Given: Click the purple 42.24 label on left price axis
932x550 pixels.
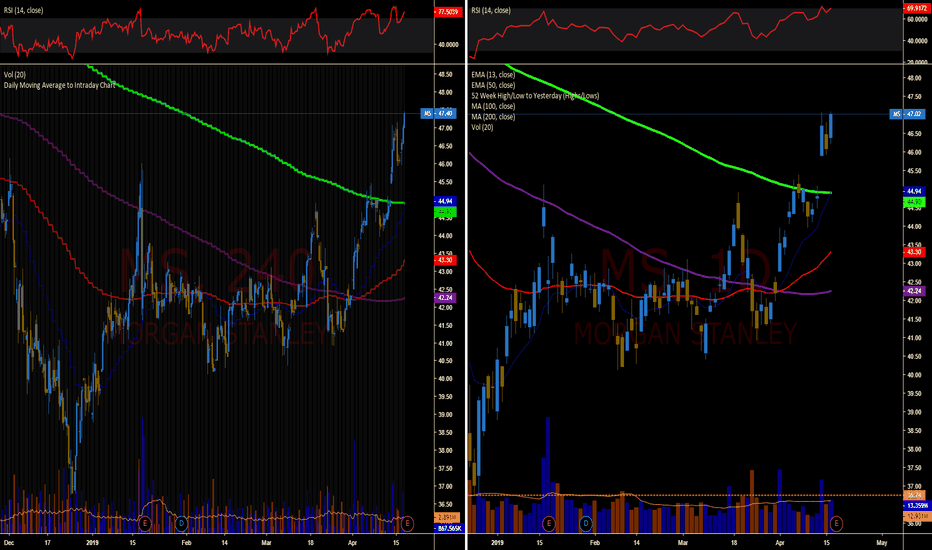Looking at the screenshot, I should (445, 297).
